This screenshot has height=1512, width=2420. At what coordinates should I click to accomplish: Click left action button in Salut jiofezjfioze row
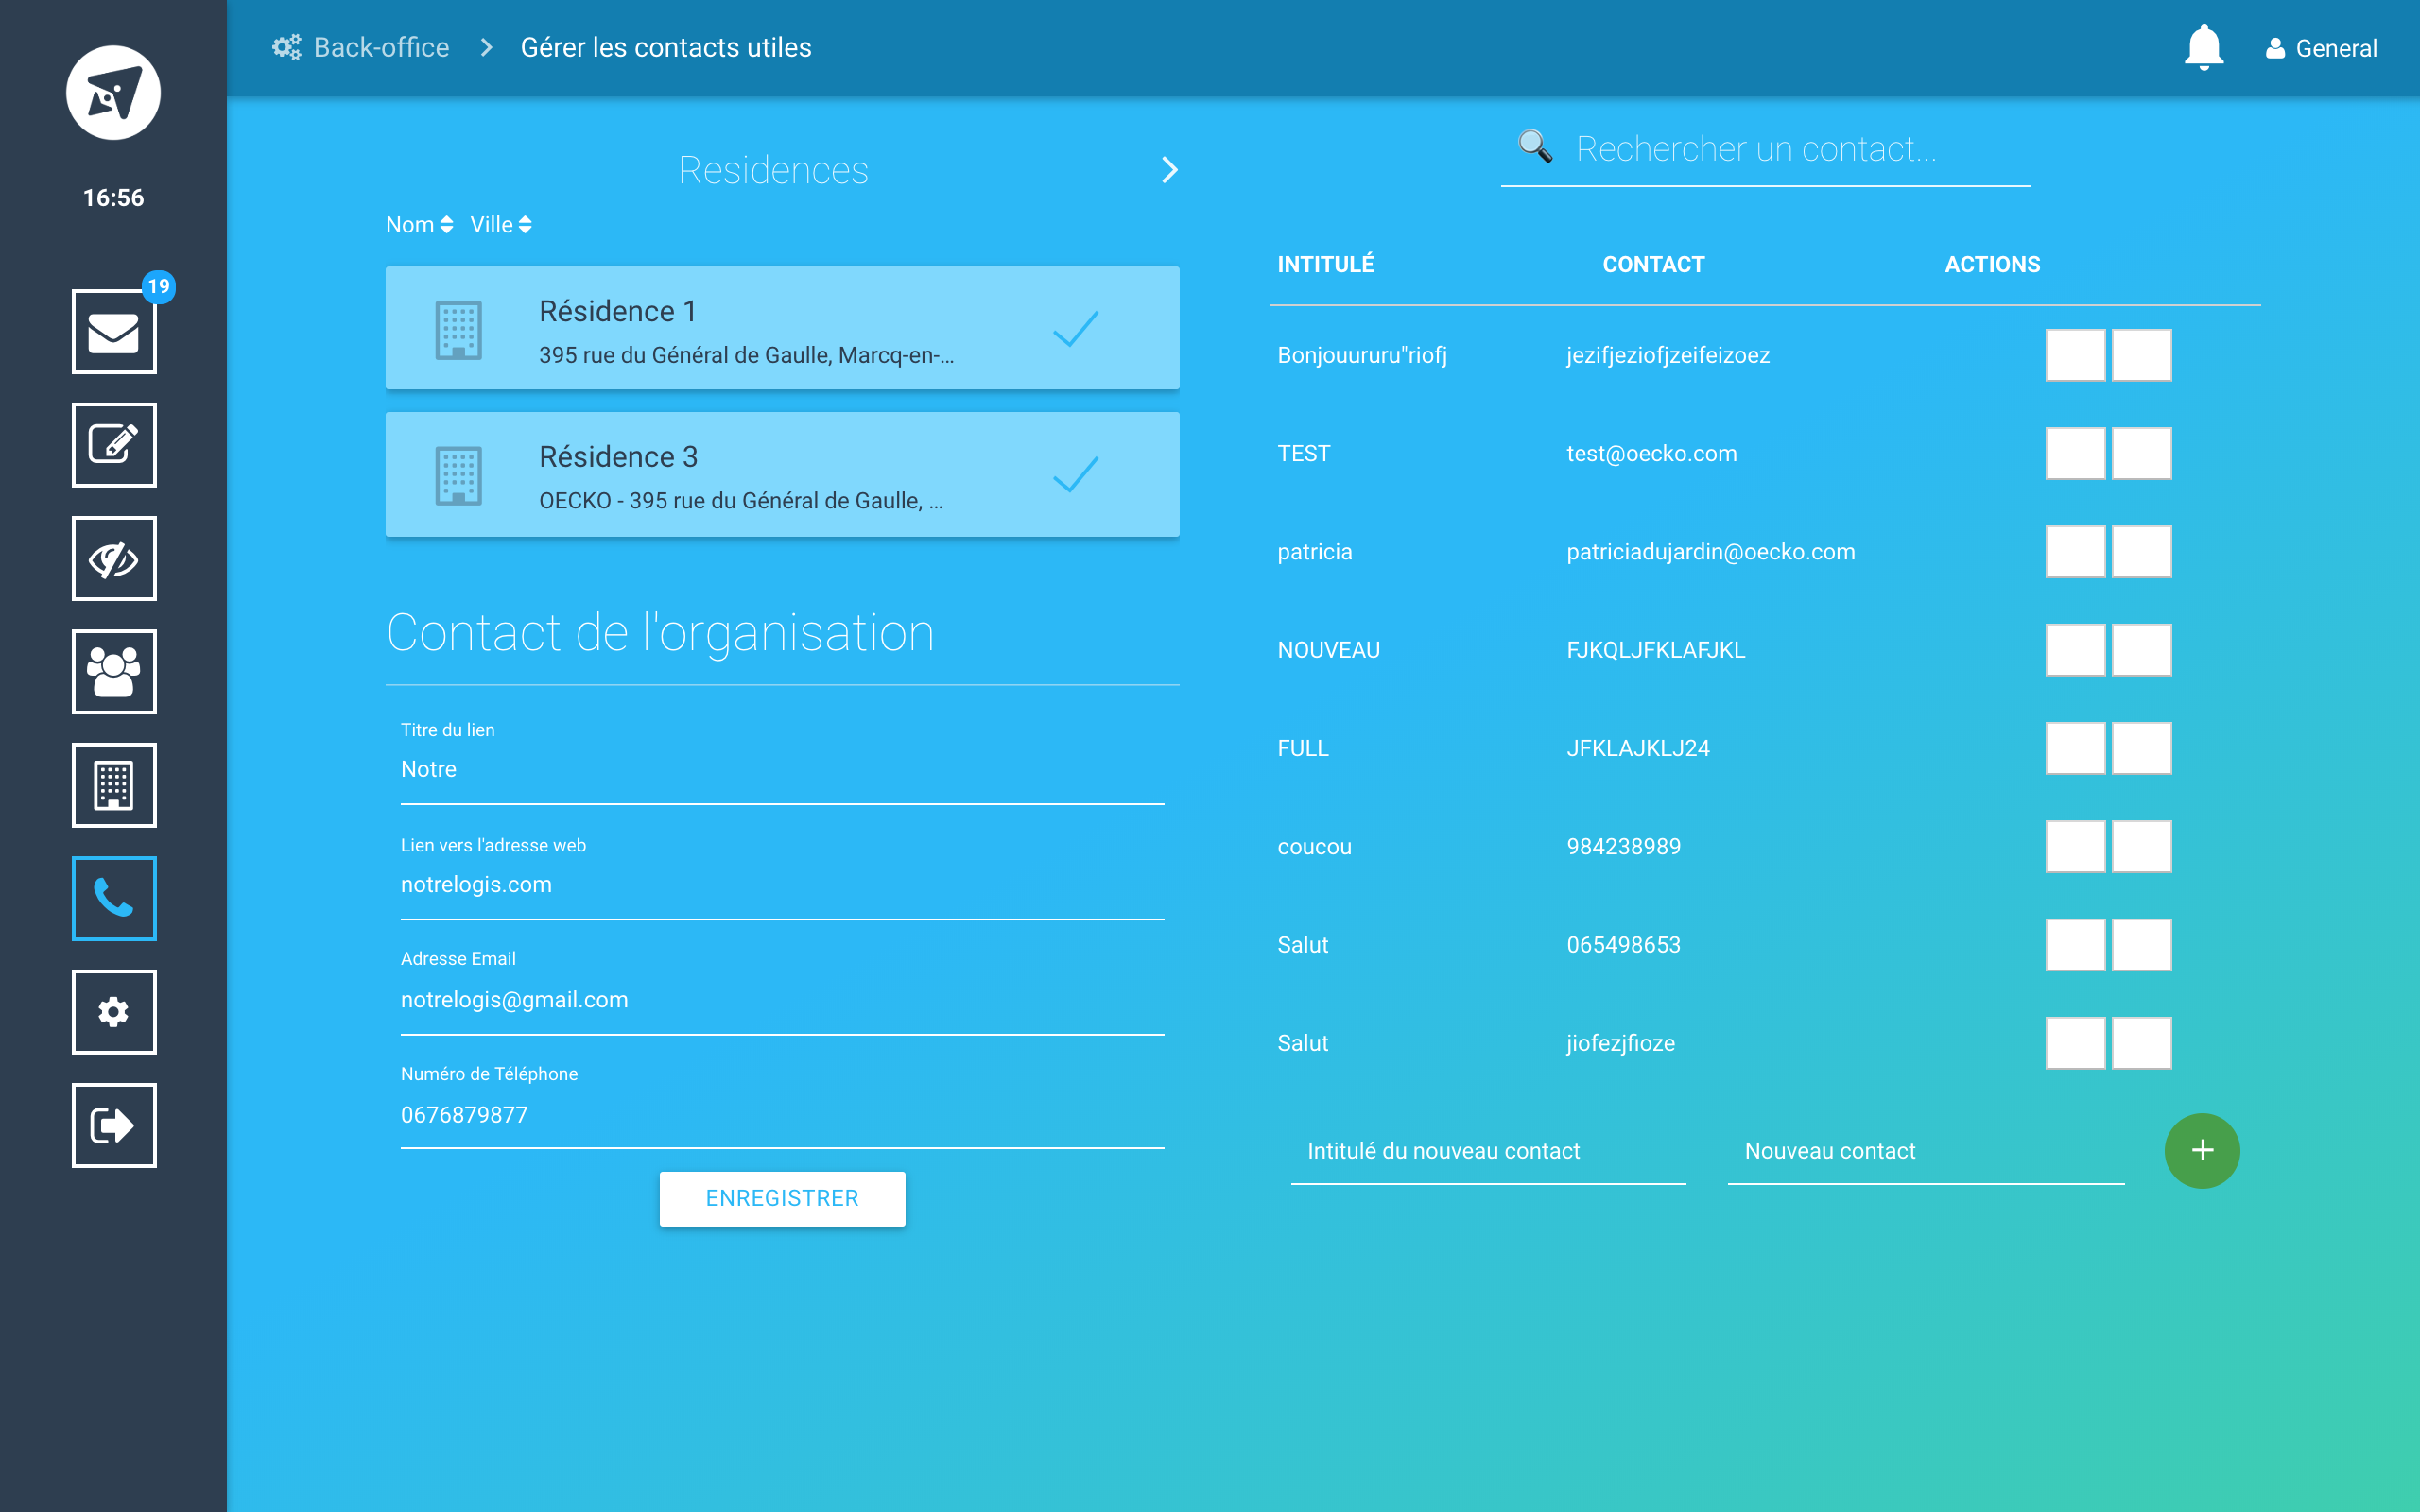point(2076,1043)
